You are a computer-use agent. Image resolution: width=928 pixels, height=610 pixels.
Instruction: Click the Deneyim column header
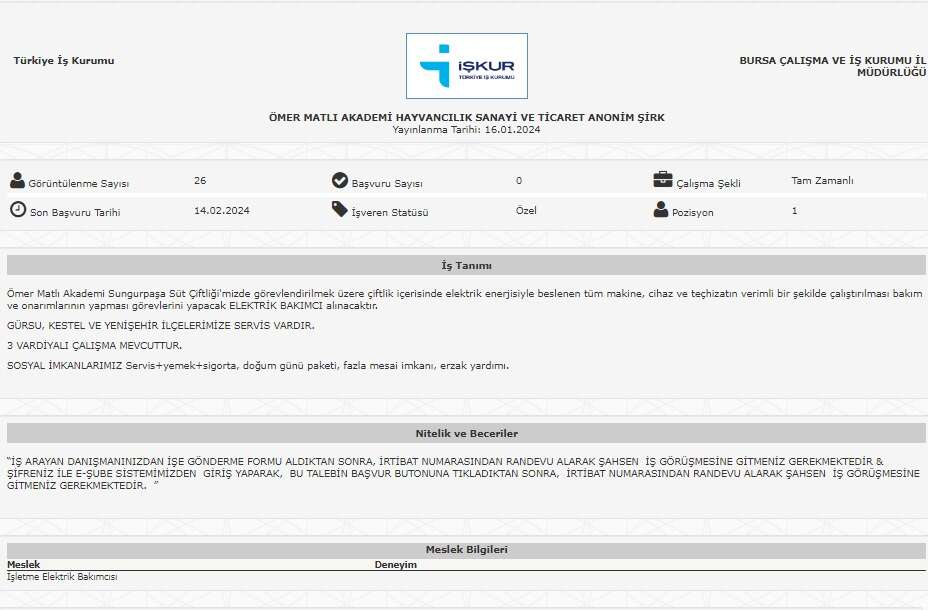pos(395,565)
